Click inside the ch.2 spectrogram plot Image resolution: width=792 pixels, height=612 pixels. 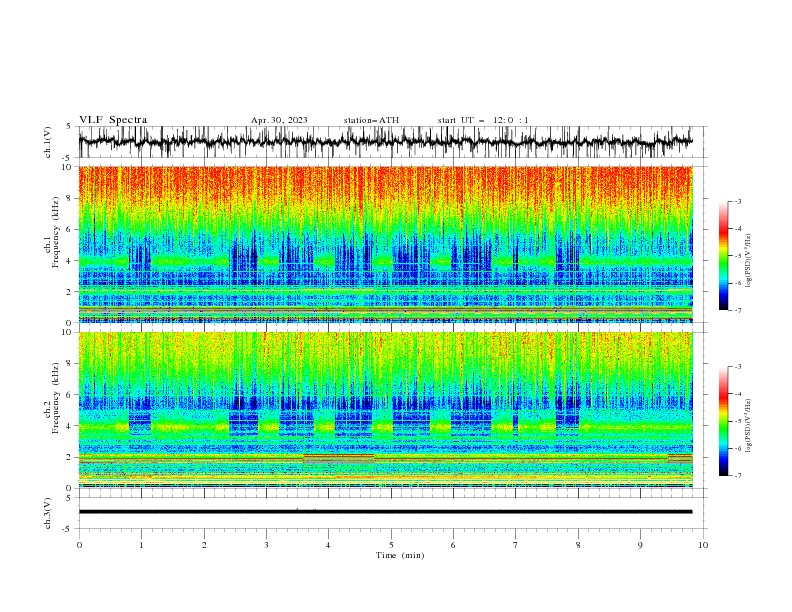tap(385, 410)
